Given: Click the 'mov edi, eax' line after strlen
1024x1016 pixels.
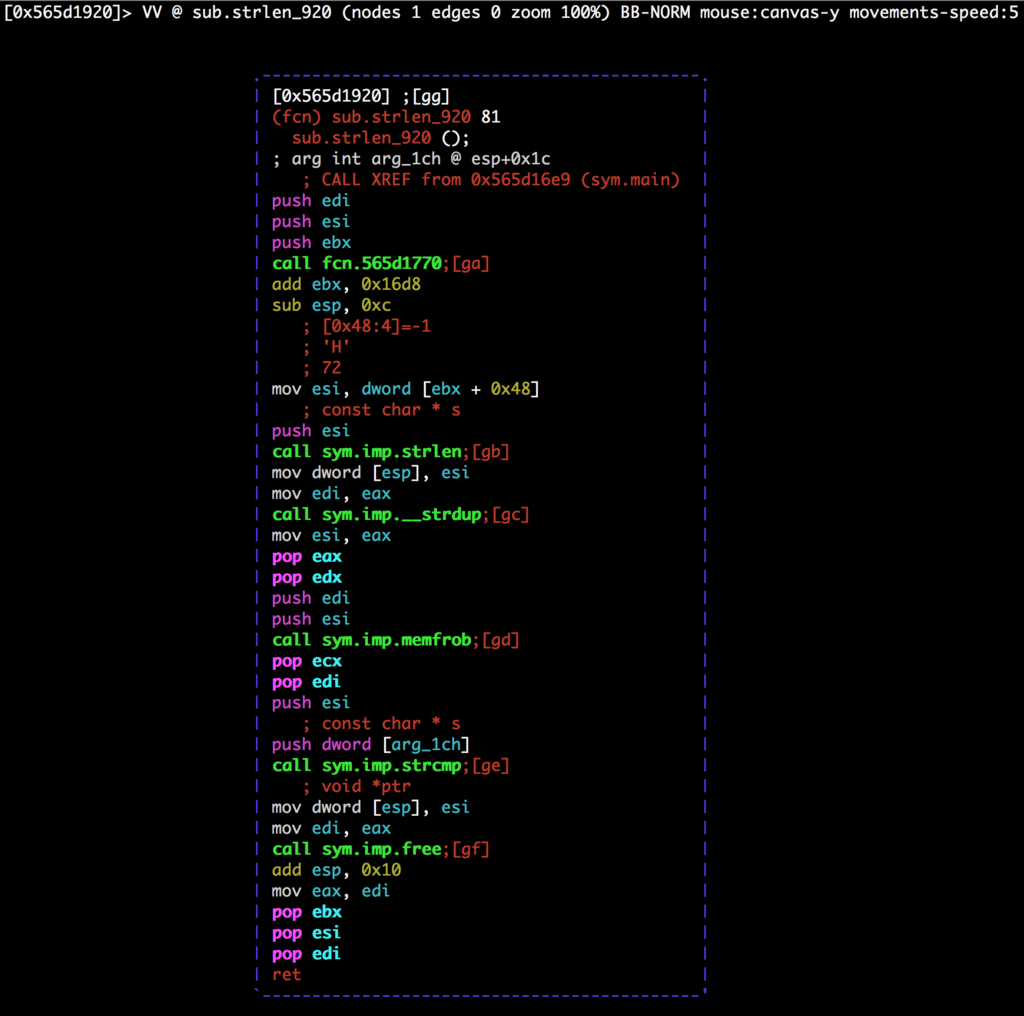Looking at the screenshot, I should click(331, 493).
